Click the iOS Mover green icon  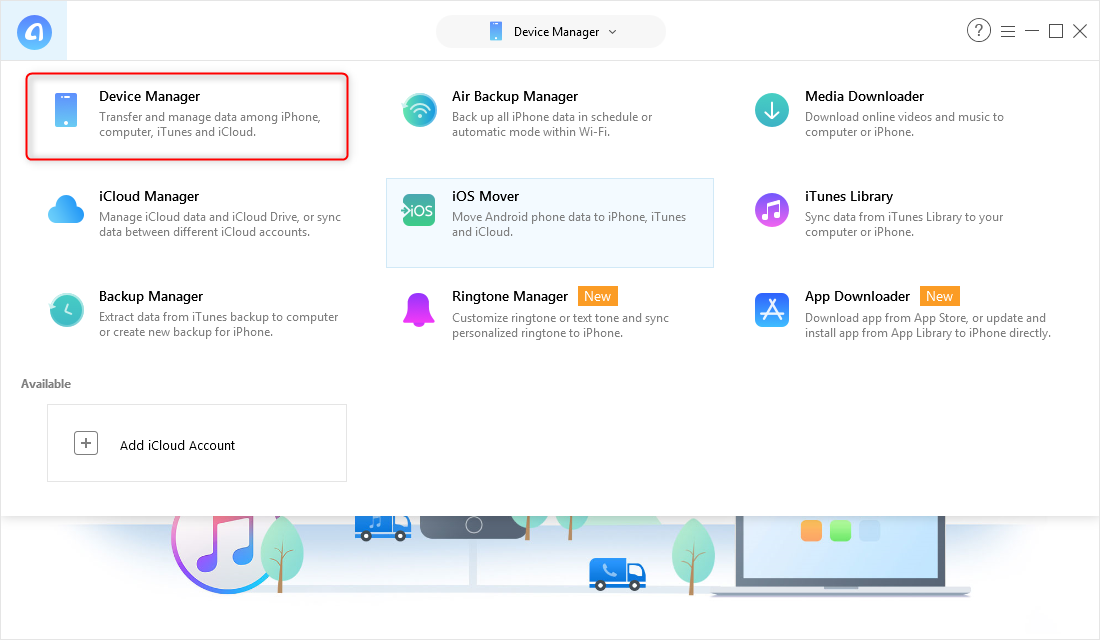[x=419, y=210]
